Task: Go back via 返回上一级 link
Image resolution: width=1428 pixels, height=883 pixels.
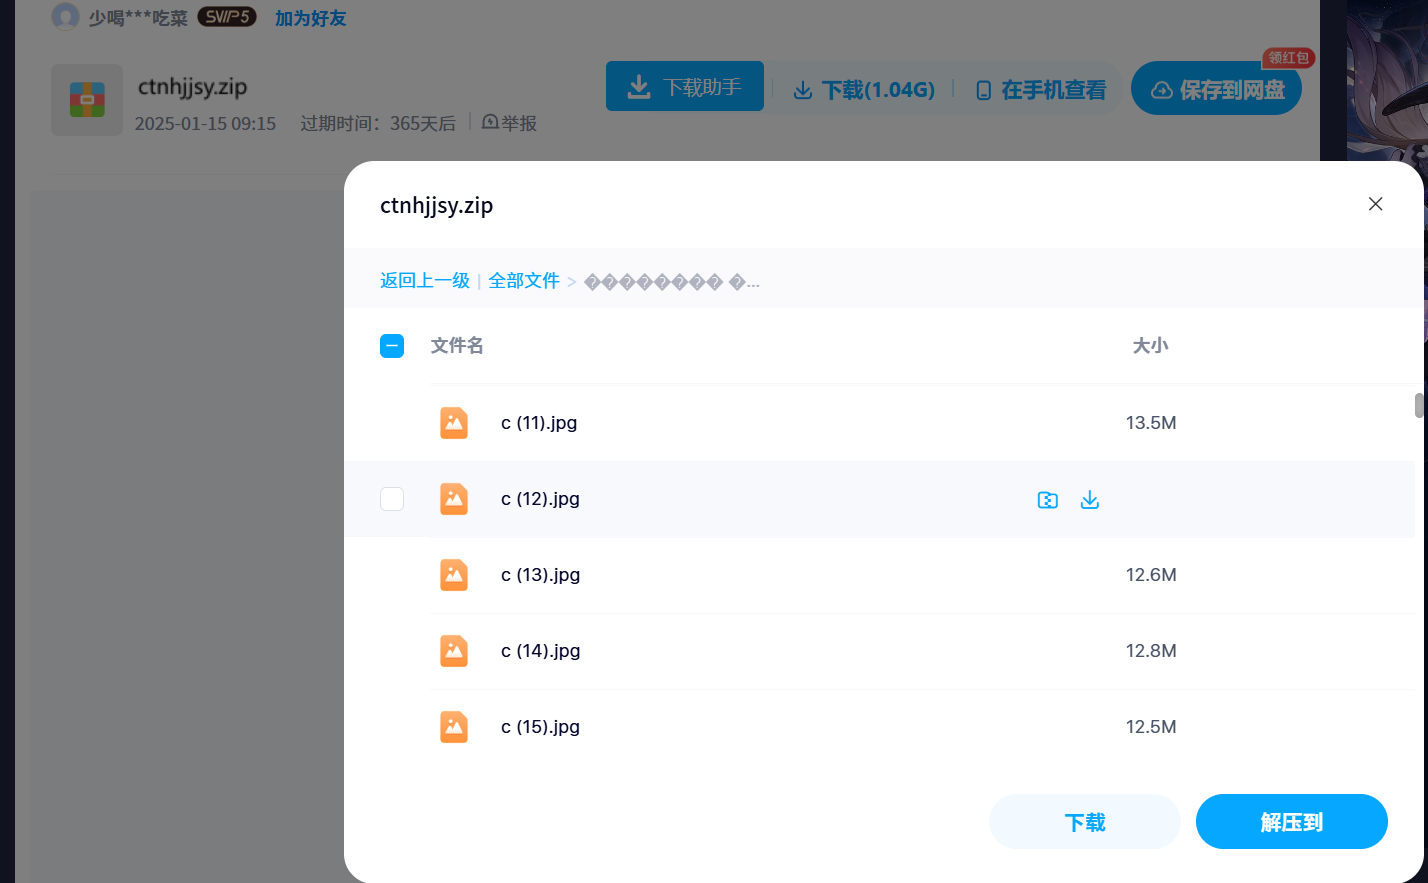Action: coord(425,281)
